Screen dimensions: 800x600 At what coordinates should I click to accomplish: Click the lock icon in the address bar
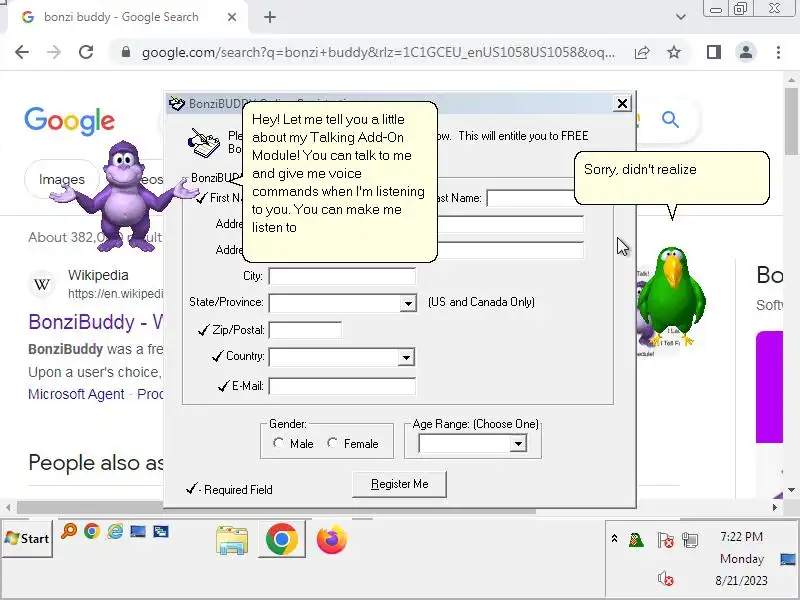point(126,52)
